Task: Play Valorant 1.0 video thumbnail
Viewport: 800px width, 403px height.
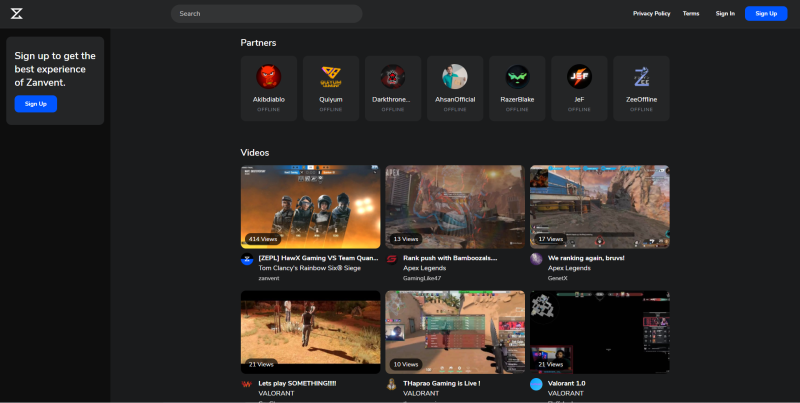Action: [x=600, y=332]
